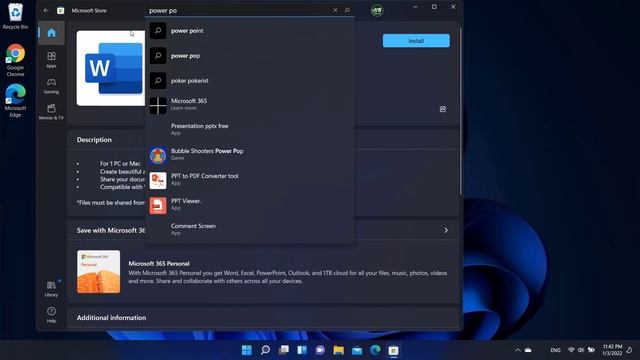This screenshot has width=640, height=360.
Task: Click the Description heading
Action: coord(94,140)
